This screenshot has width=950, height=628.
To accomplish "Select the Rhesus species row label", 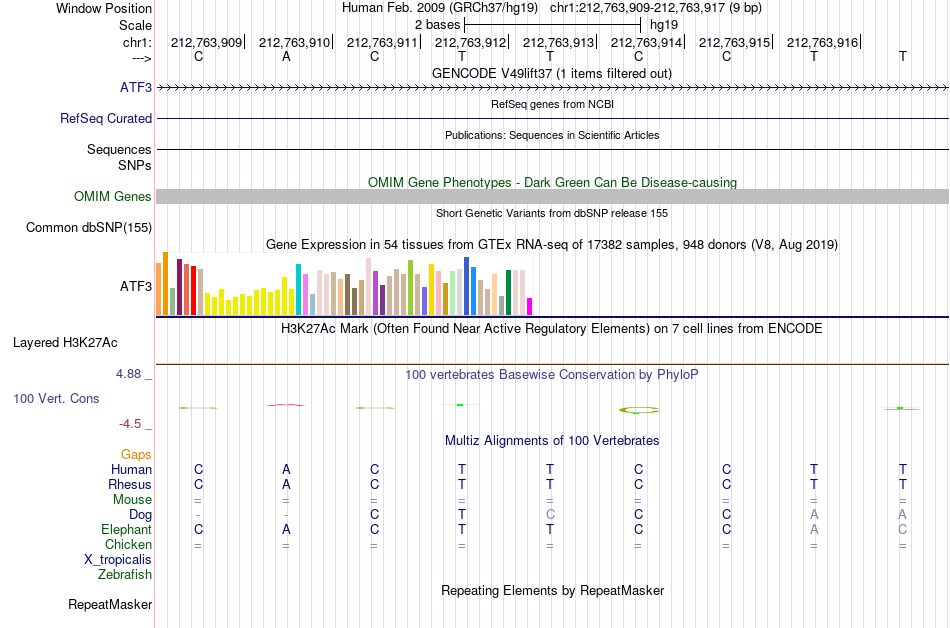I will [x=130, y=484].
